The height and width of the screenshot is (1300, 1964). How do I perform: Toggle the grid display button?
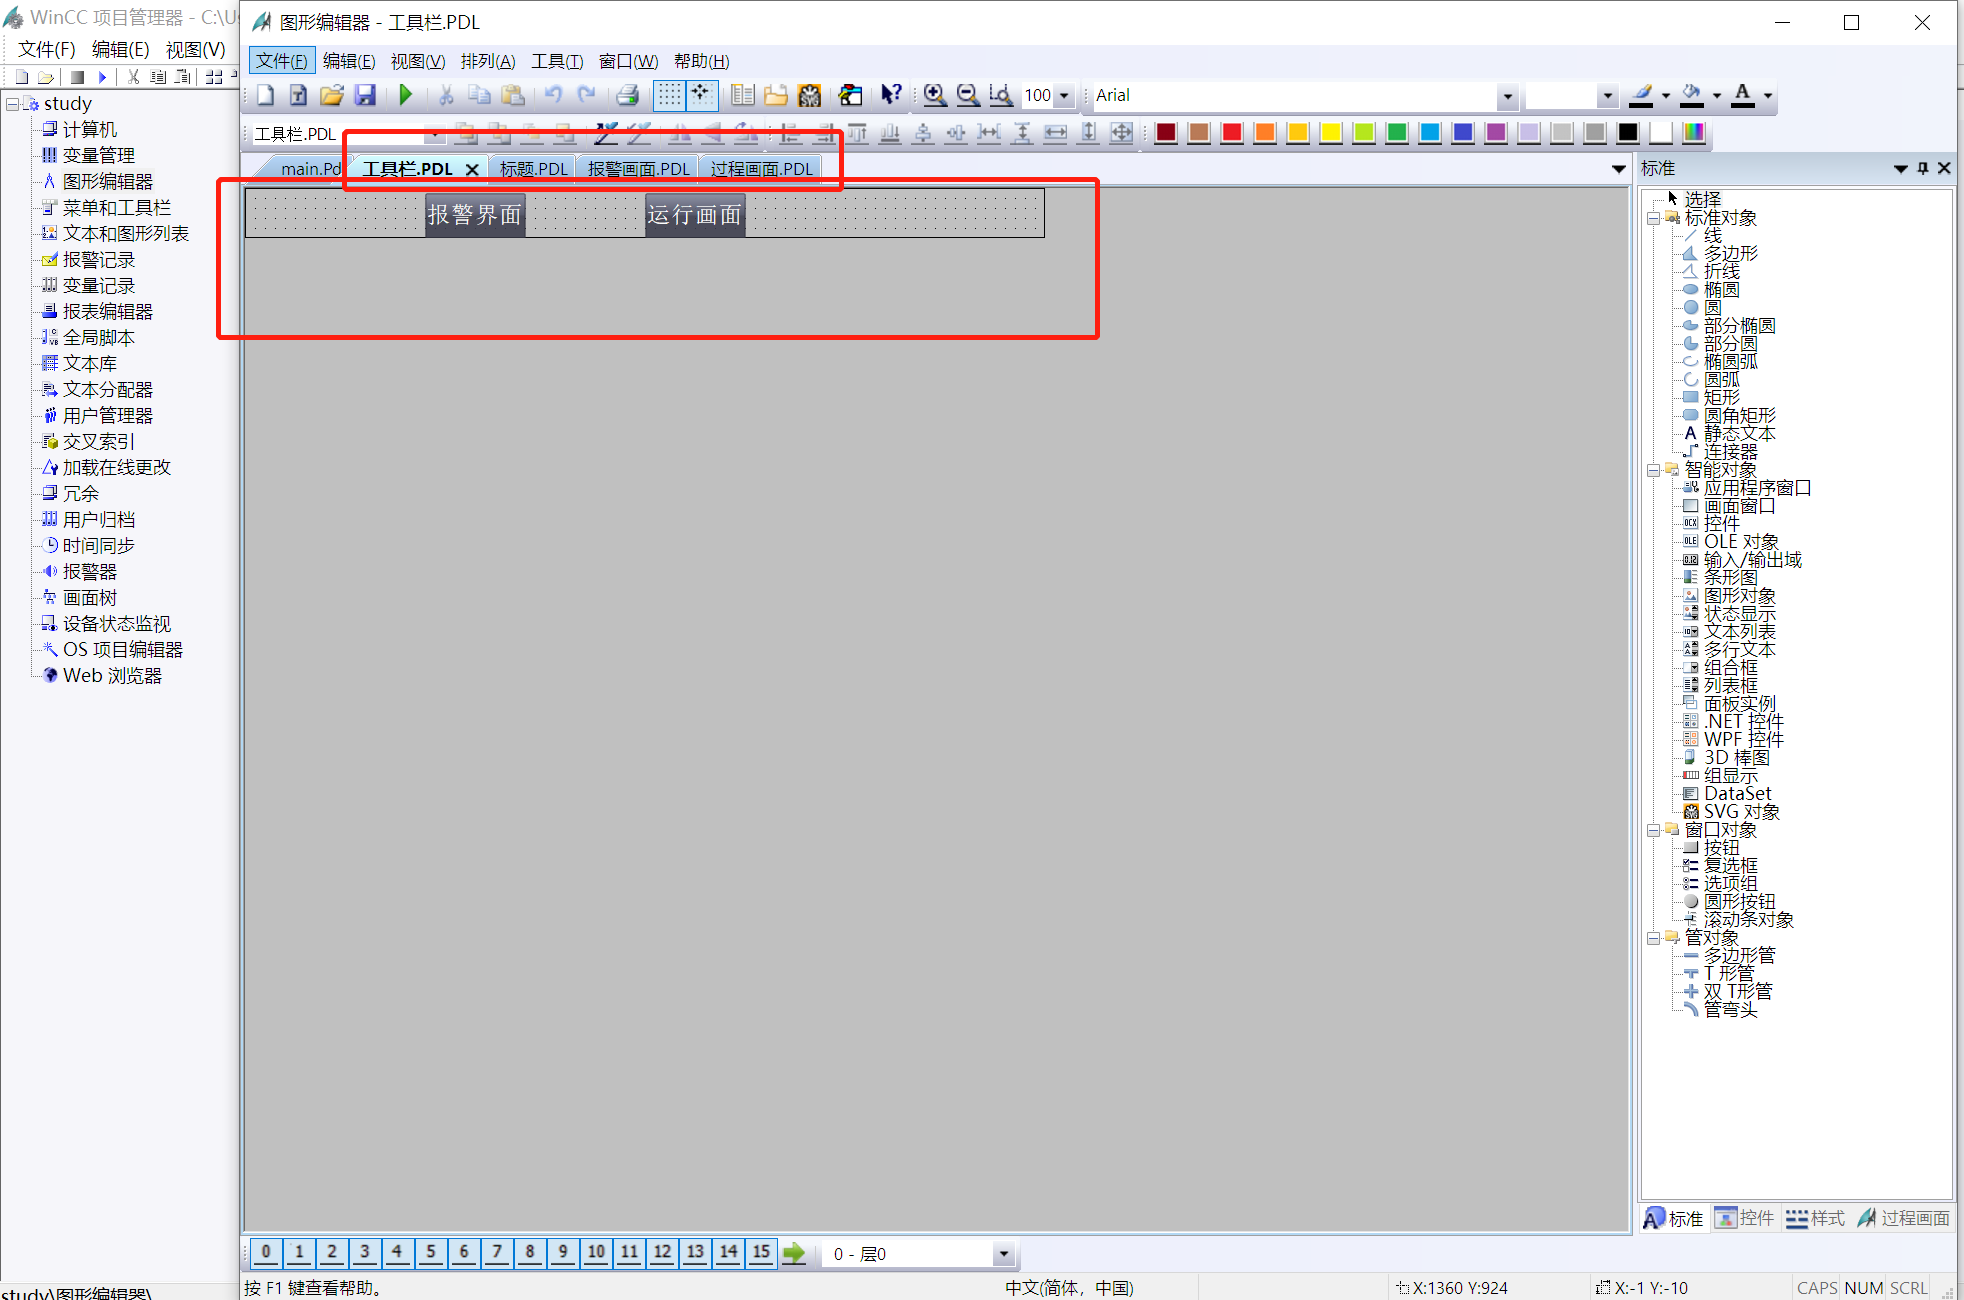point(668,95)
